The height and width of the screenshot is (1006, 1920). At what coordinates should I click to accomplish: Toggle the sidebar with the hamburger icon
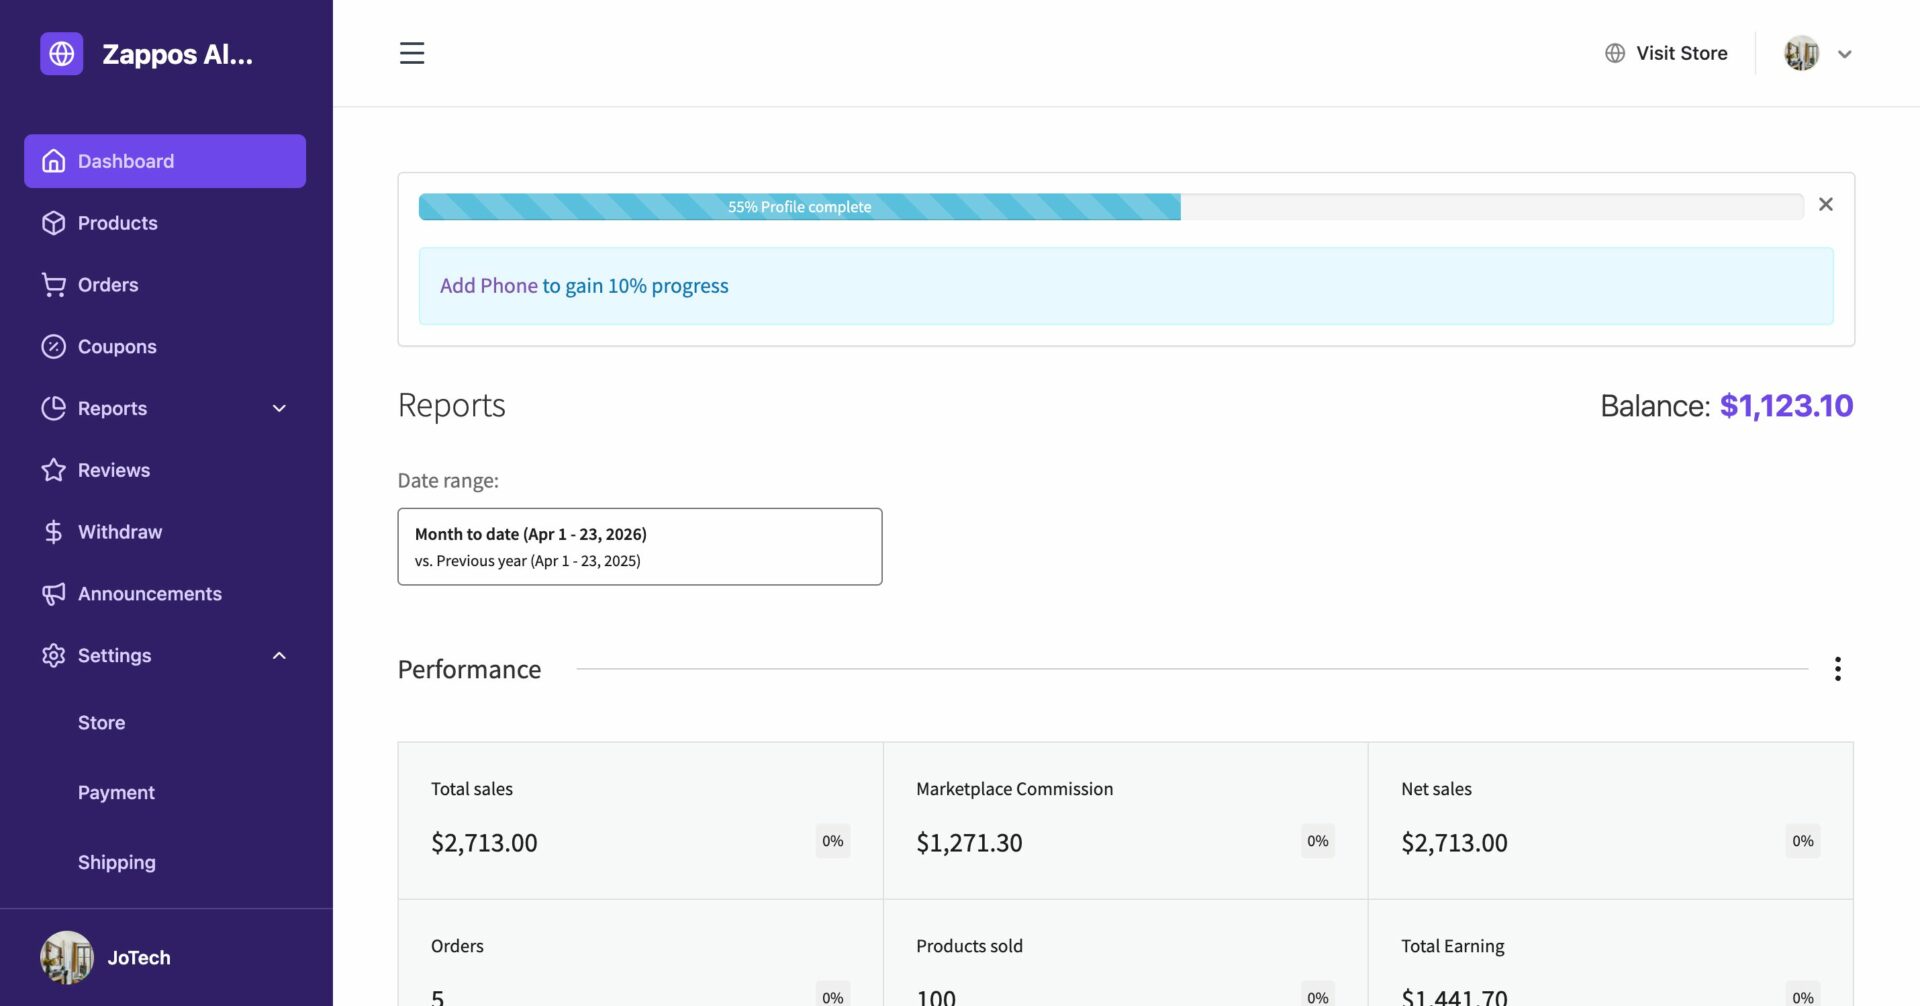tap(411, 53)
